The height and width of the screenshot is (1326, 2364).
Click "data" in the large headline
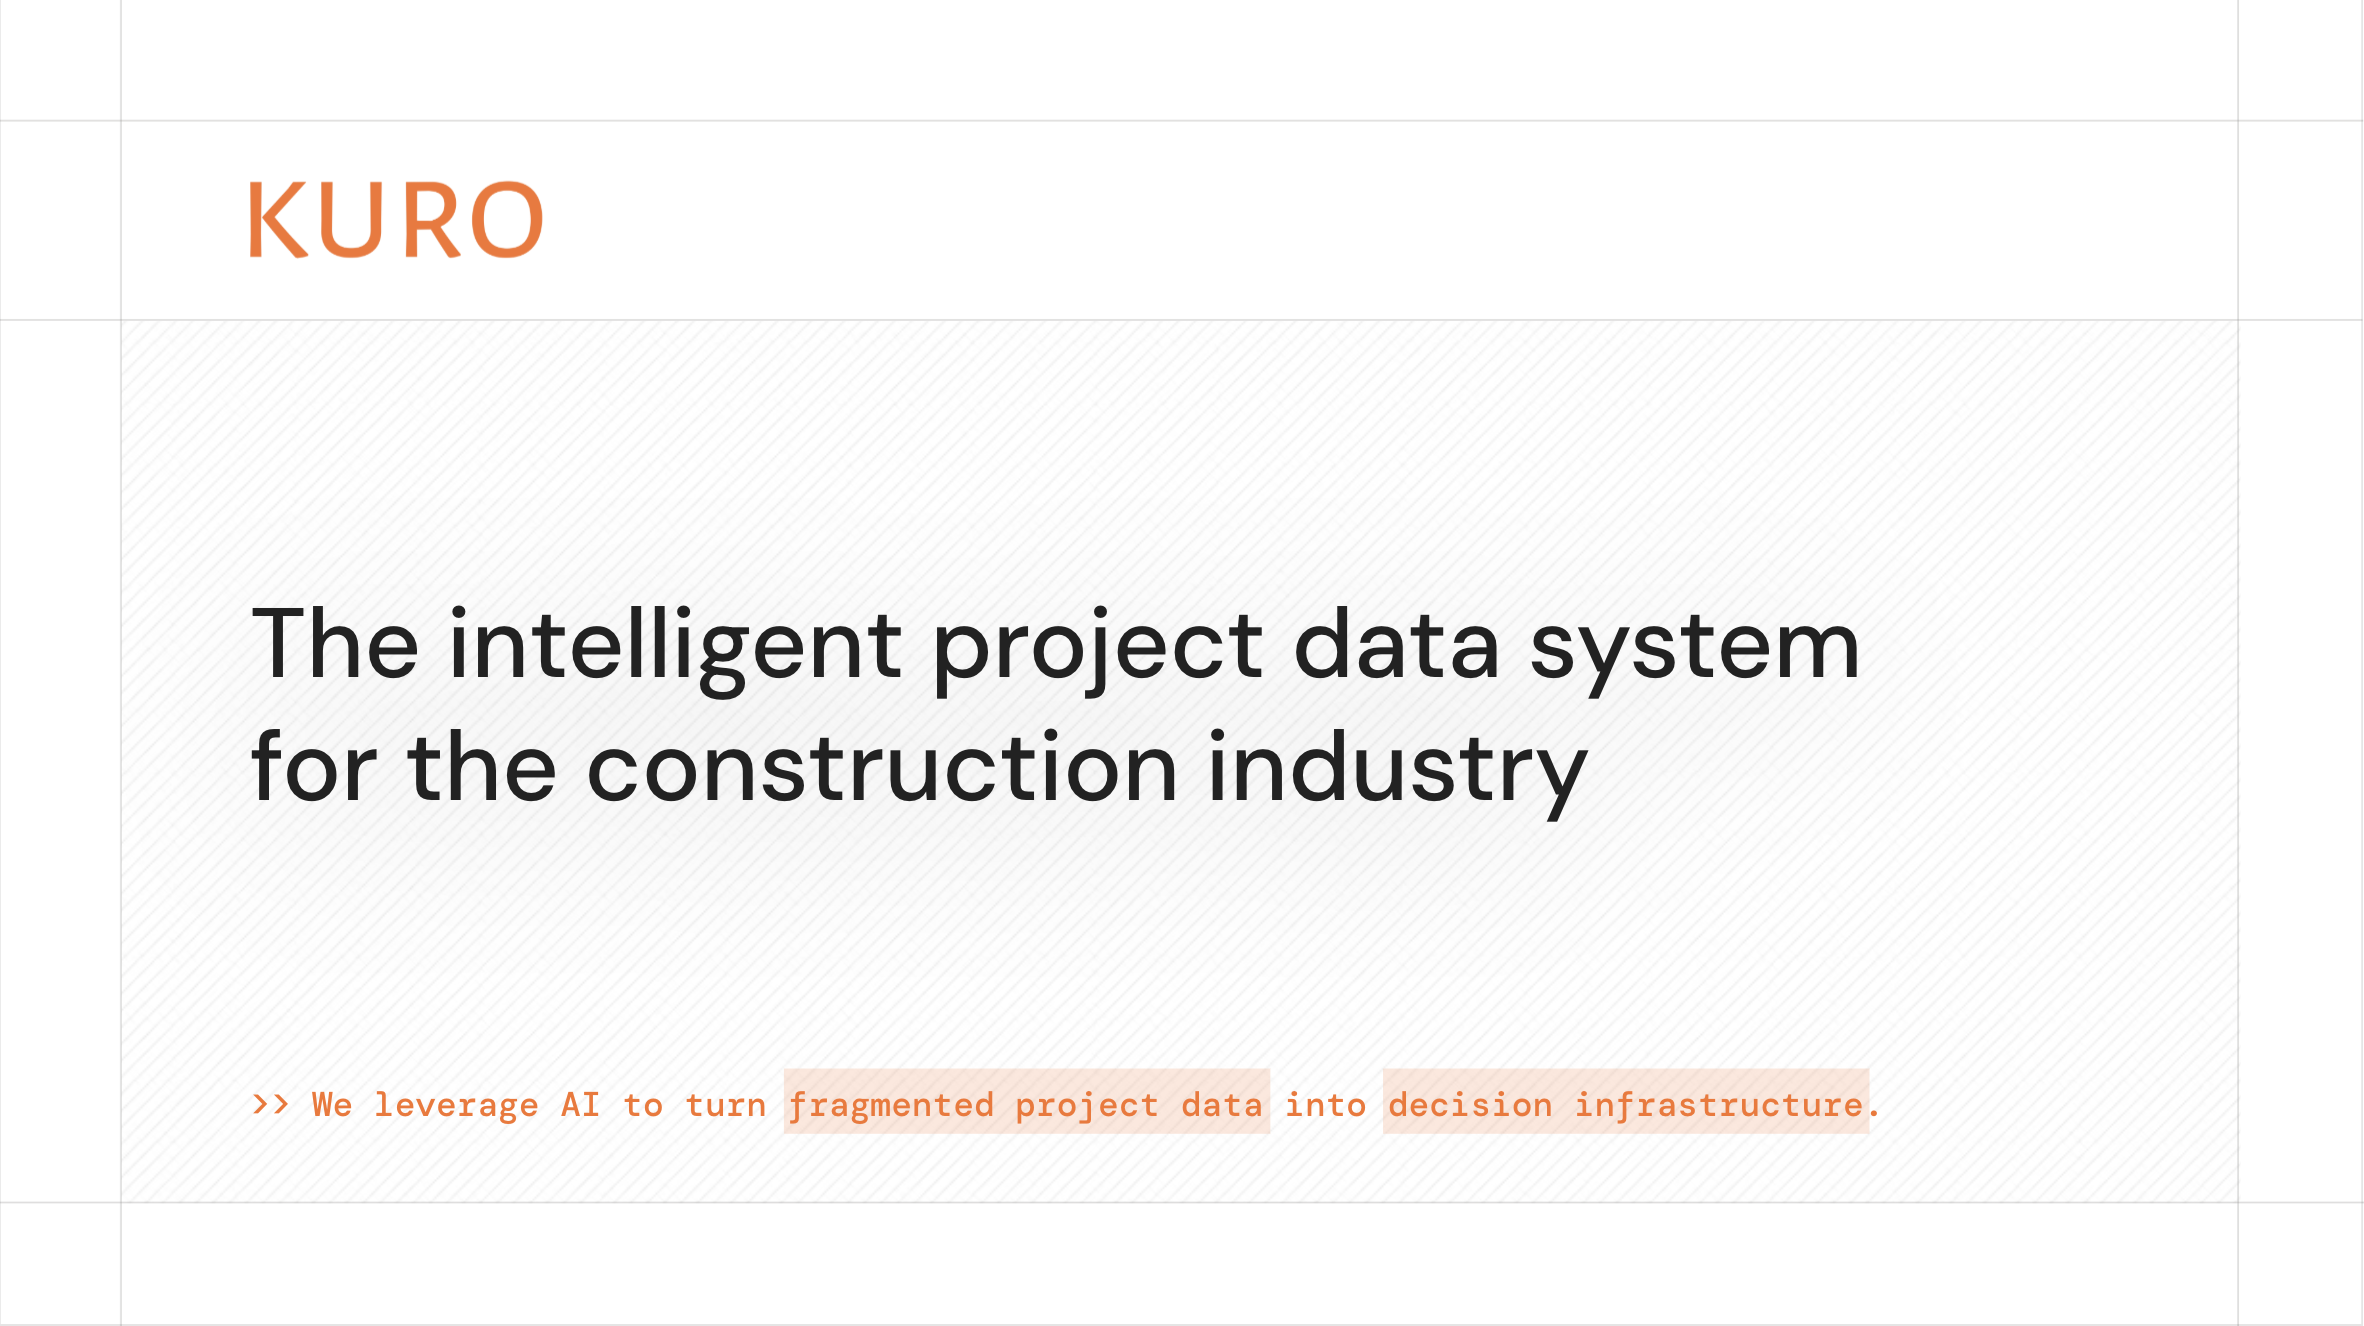(x=1396, y=646)
